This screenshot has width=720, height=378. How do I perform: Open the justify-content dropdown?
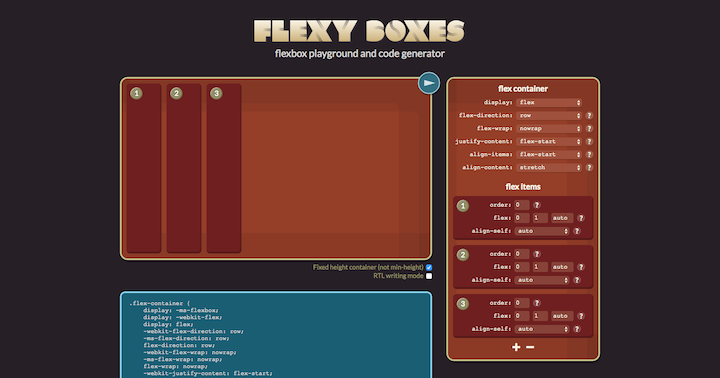point(549,141)
